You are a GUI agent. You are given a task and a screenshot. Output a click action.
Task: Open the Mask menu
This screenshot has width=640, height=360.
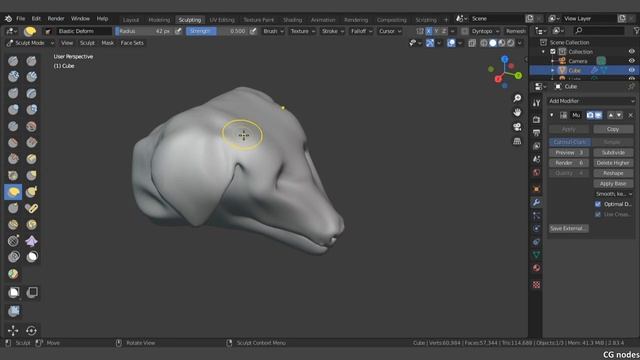point(108,43)
